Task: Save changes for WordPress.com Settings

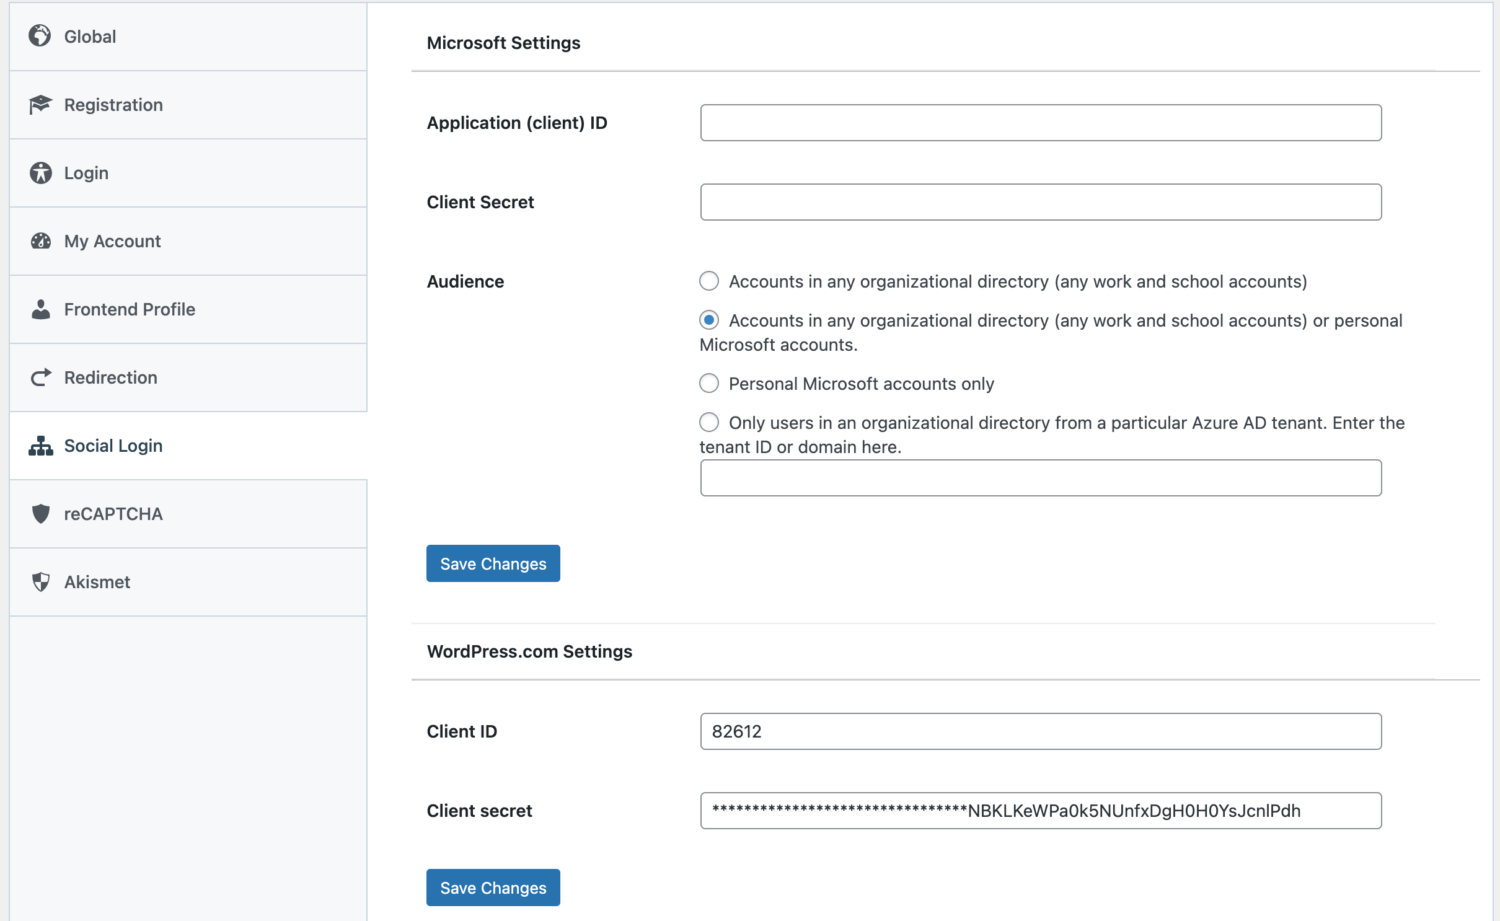Action: pos(493,887)
